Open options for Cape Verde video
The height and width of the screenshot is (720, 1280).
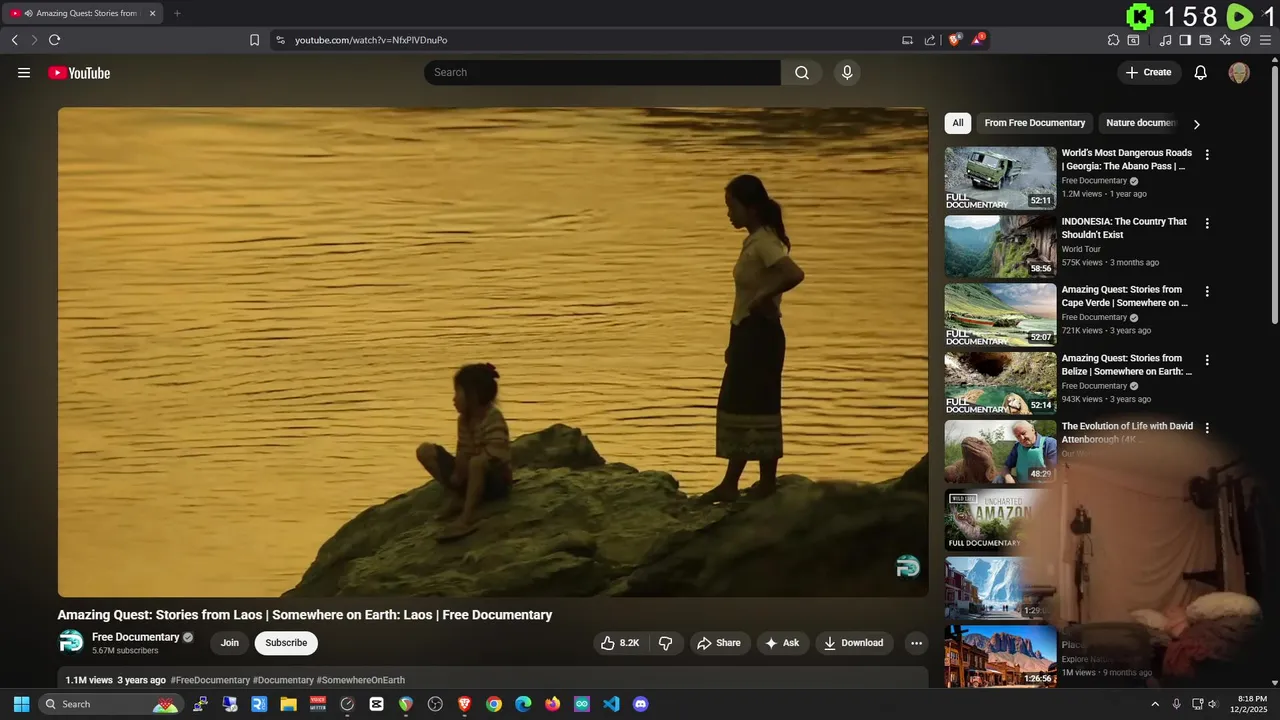[1207, 292]
